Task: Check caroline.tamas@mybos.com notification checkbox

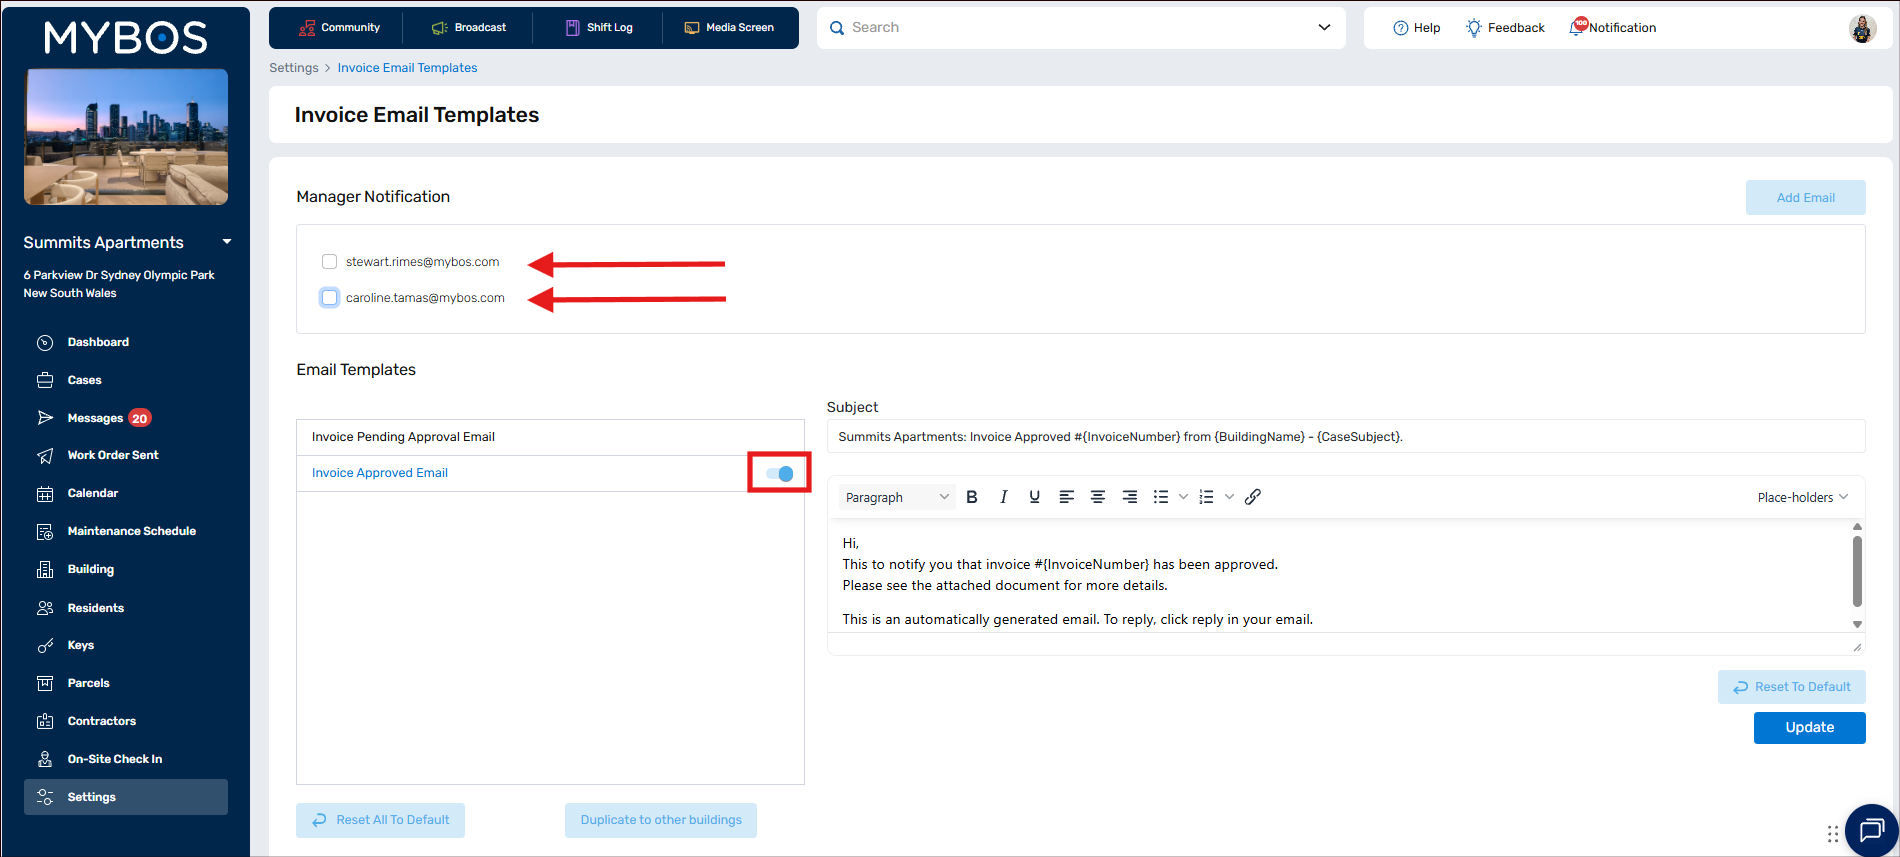Action: click(329, 298)
